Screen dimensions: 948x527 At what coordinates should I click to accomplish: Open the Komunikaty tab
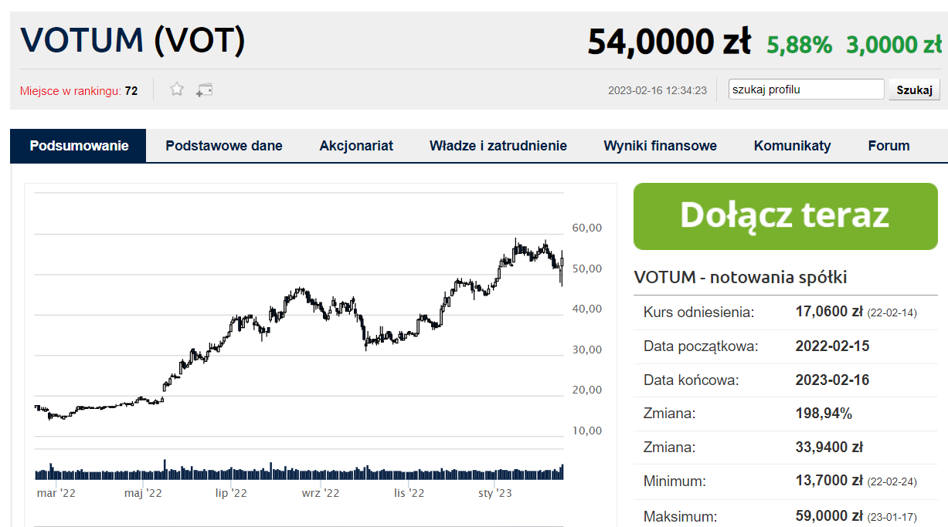[792, 146]
